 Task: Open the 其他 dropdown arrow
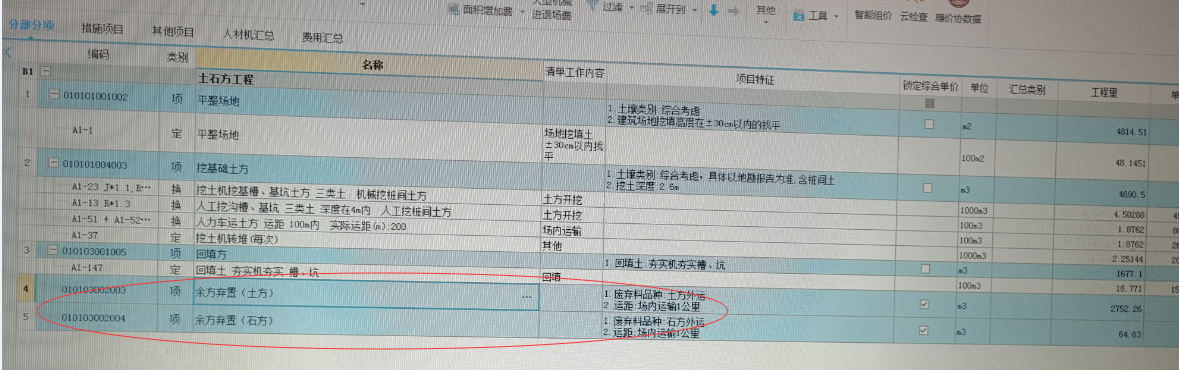coord(765,22)
